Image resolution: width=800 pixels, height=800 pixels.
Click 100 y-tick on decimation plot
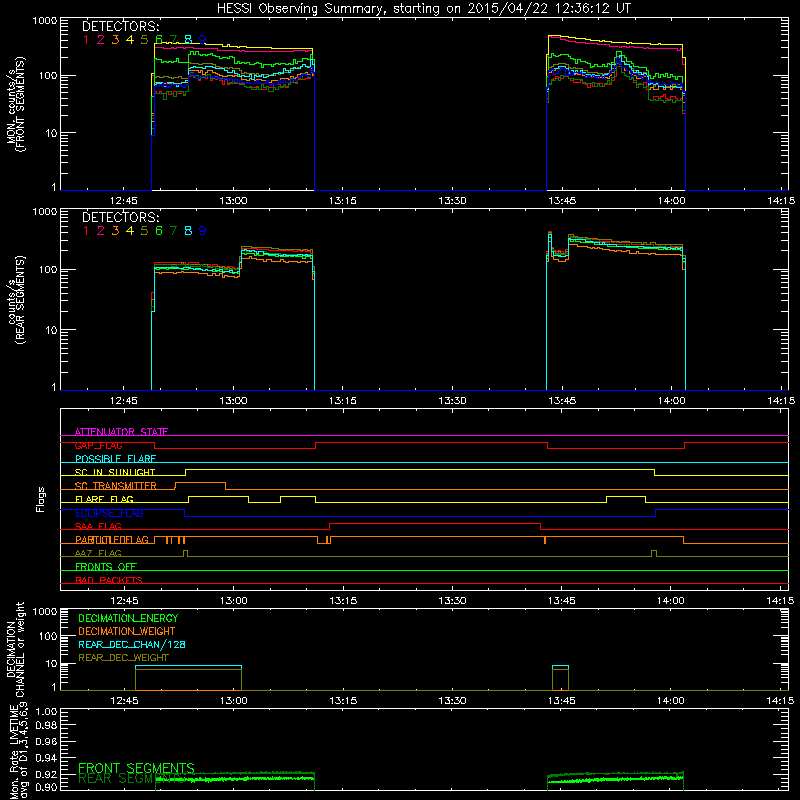coord(48,636)
